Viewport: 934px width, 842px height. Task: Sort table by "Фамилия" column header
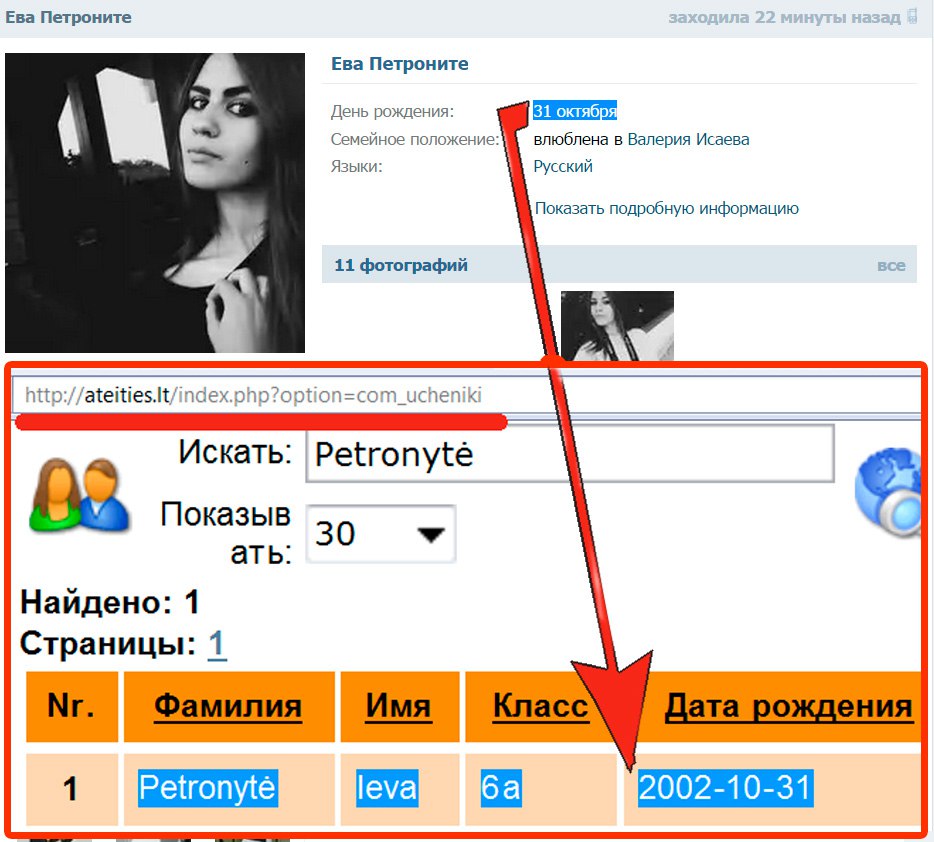(x=228, y=707)
